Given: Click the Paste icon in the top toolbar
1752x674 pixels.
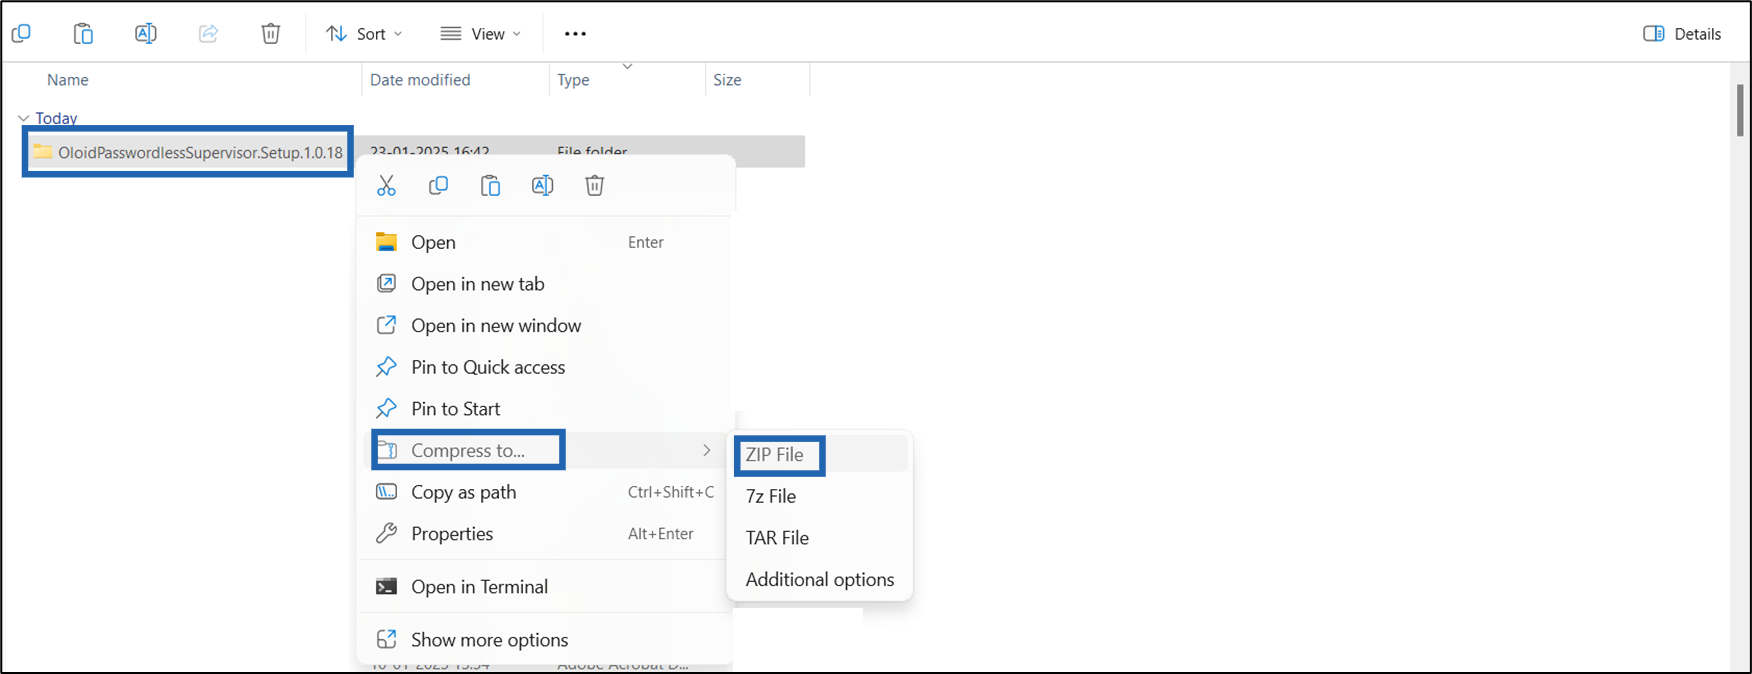Looking at the screenshot, I should pyautogui.click(x=83, y=33).
